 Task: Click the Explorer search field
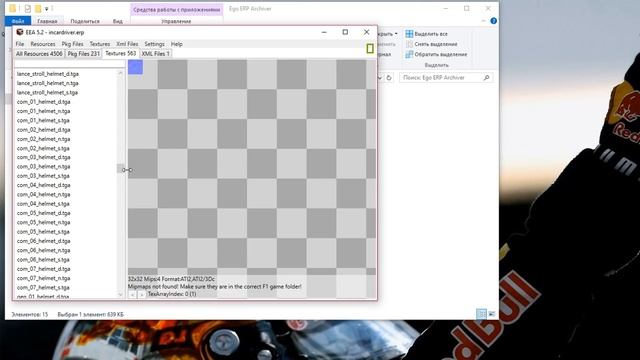[x=446, y=78]
